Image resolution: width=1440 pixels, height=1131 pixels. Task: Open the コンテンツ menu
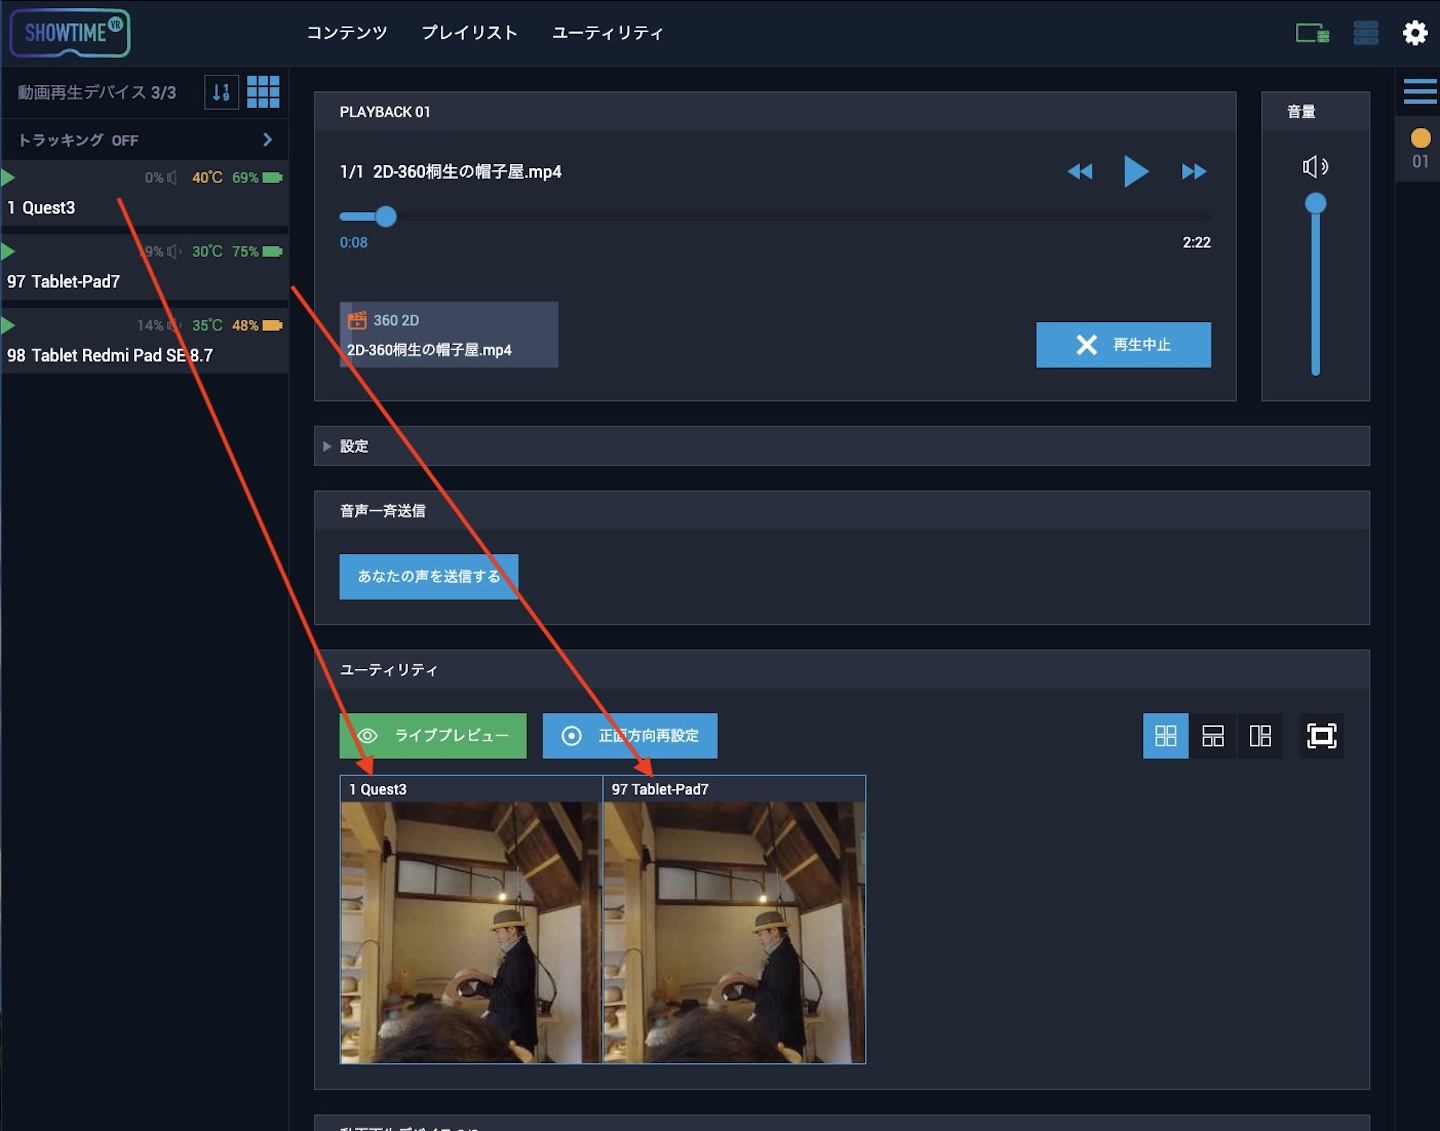pos(346,33)
